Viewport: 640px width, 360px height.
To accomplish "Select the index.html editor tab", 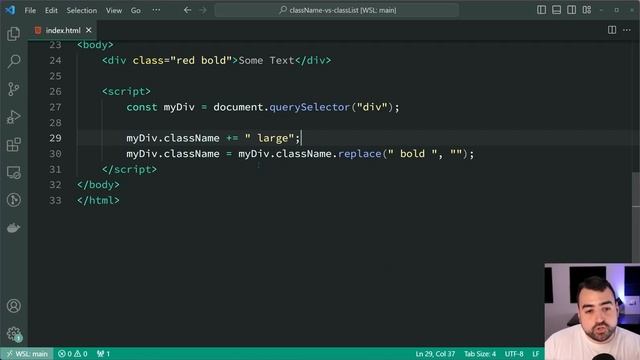I will [x=63, y=30].
